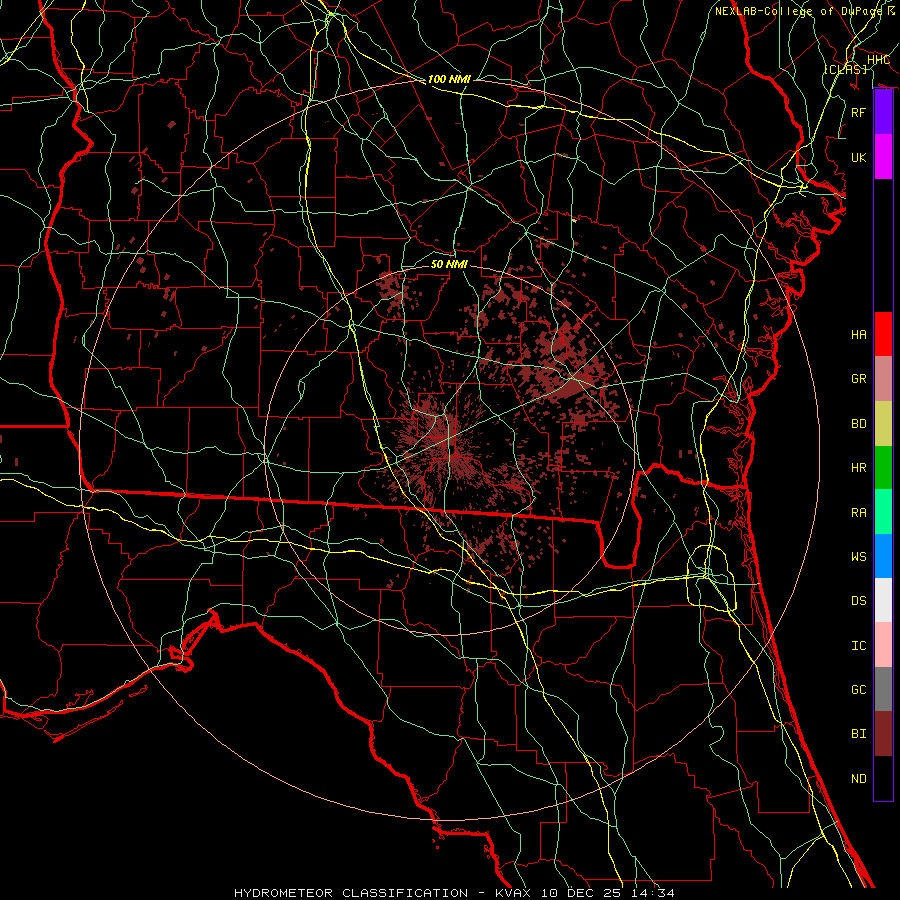
Task: Click the 'BD' legend label
Action: pyautogui.click(x=859, y=424)
